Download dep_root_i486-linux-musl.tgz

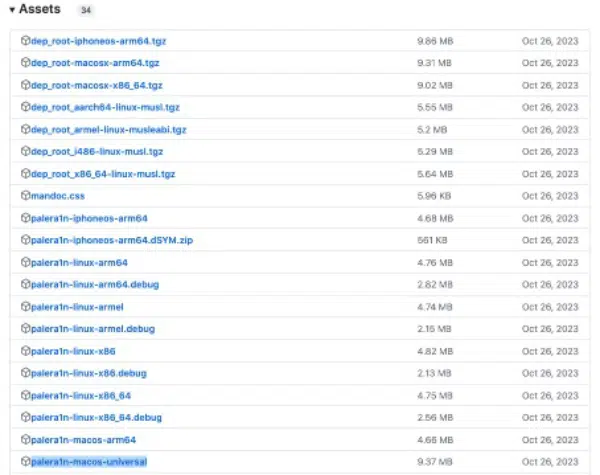click(97, 151)
